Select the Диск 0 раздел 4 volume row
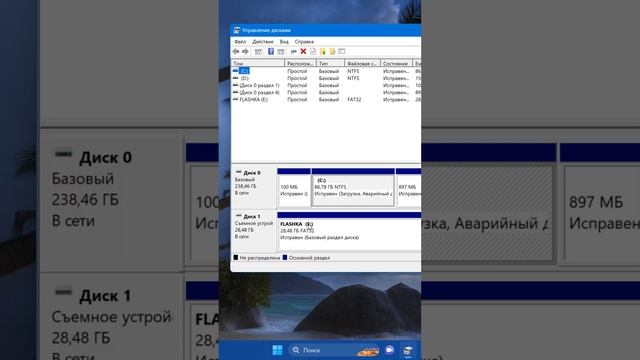The height and width of the screenshot is (360, 640). tap(326, 92)
